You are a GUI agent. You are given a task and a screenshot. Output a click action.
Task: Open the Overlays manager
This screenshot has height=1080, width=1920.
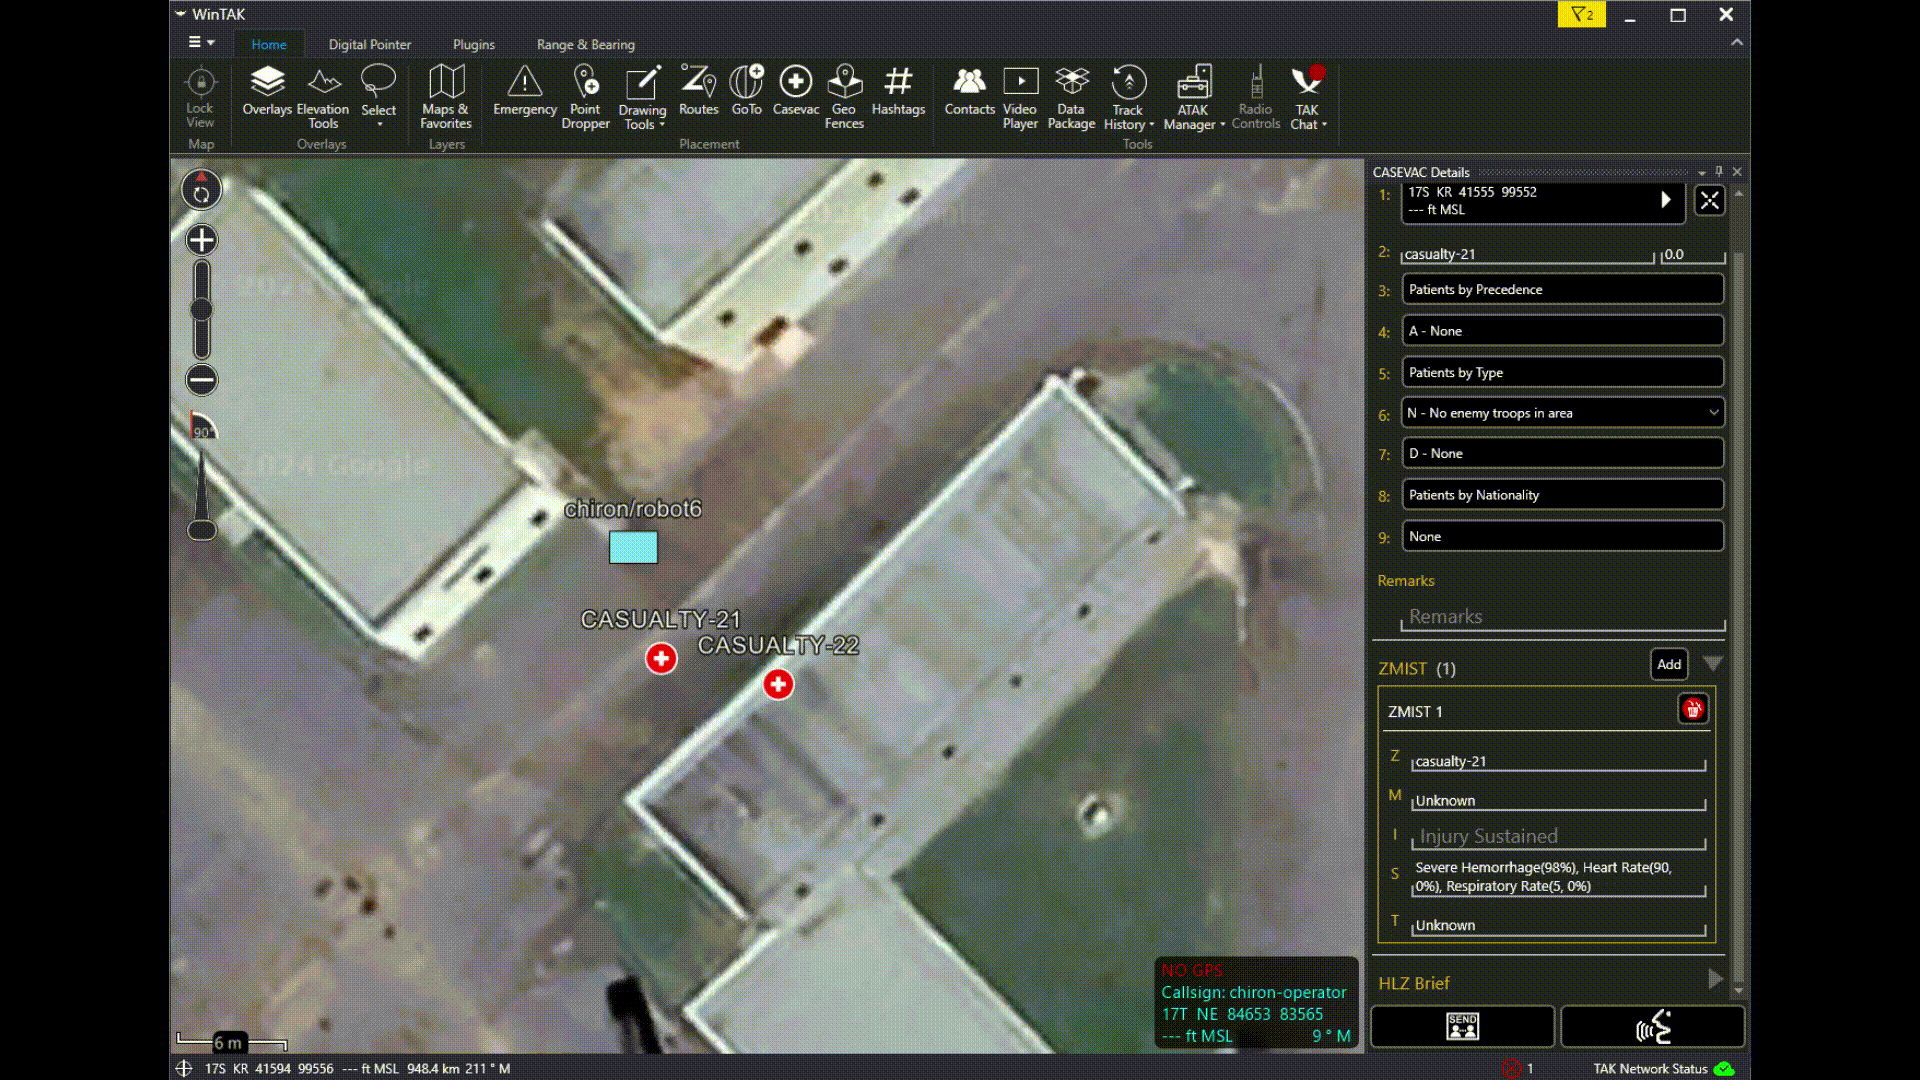tap(267, 91)
